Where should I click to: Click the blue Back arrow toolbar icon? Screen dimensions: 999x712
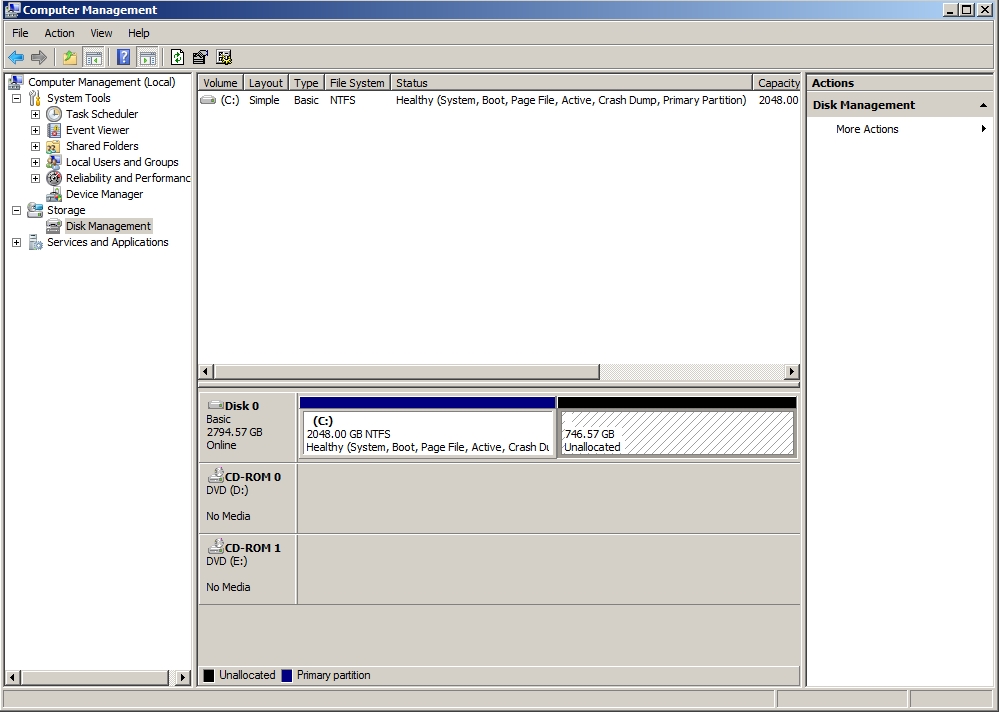pos(16,58)
